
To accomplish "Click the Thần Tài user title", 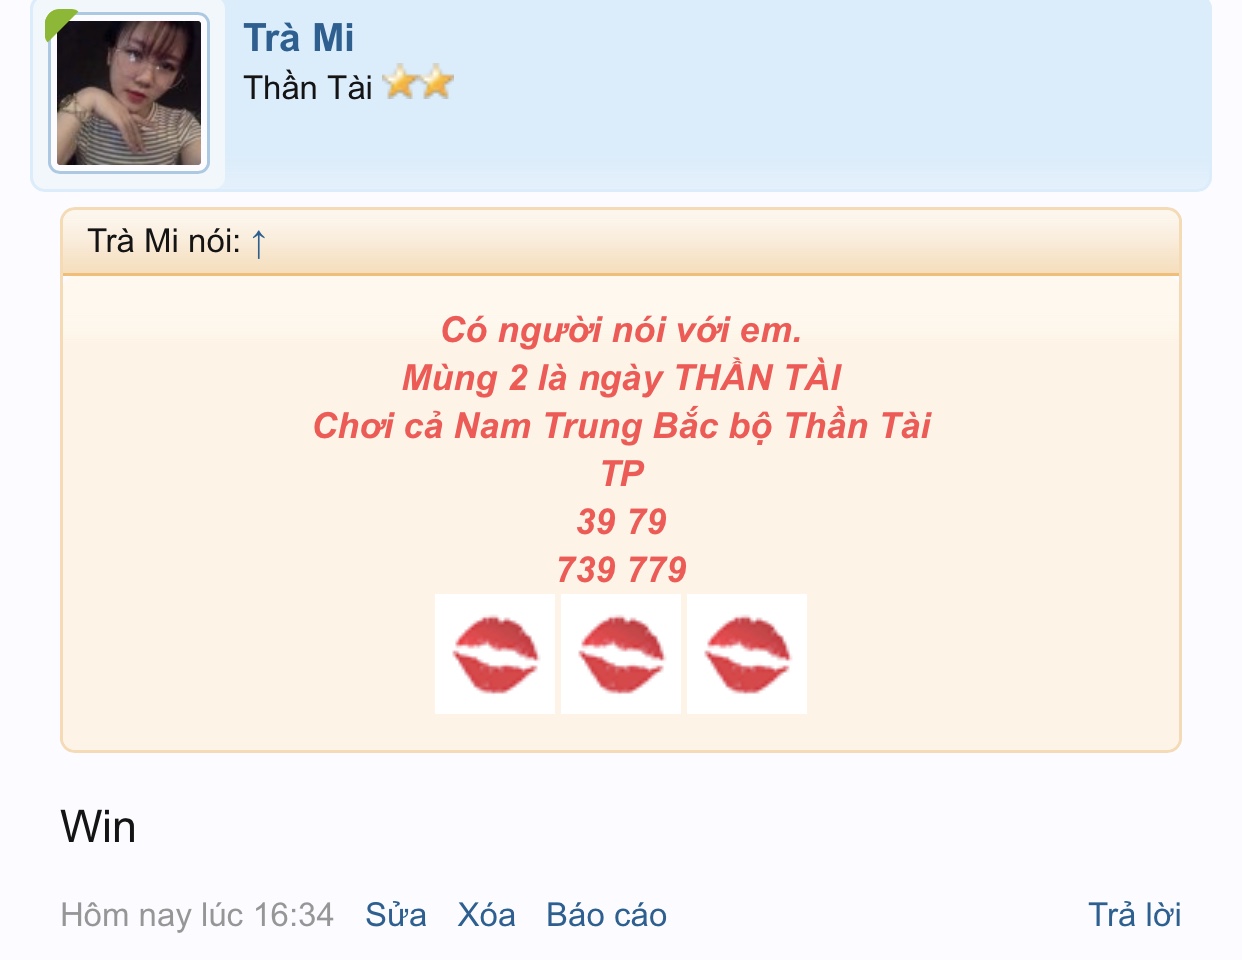I will click(x=308, y=87).
